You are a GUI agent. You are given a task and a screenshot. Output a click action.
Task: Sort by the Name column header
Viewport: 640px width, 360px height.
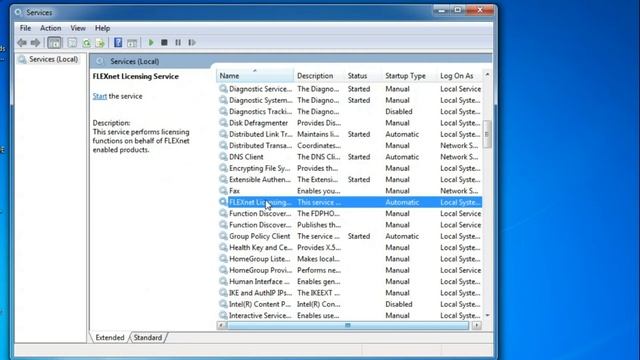(x=255, y=76)
